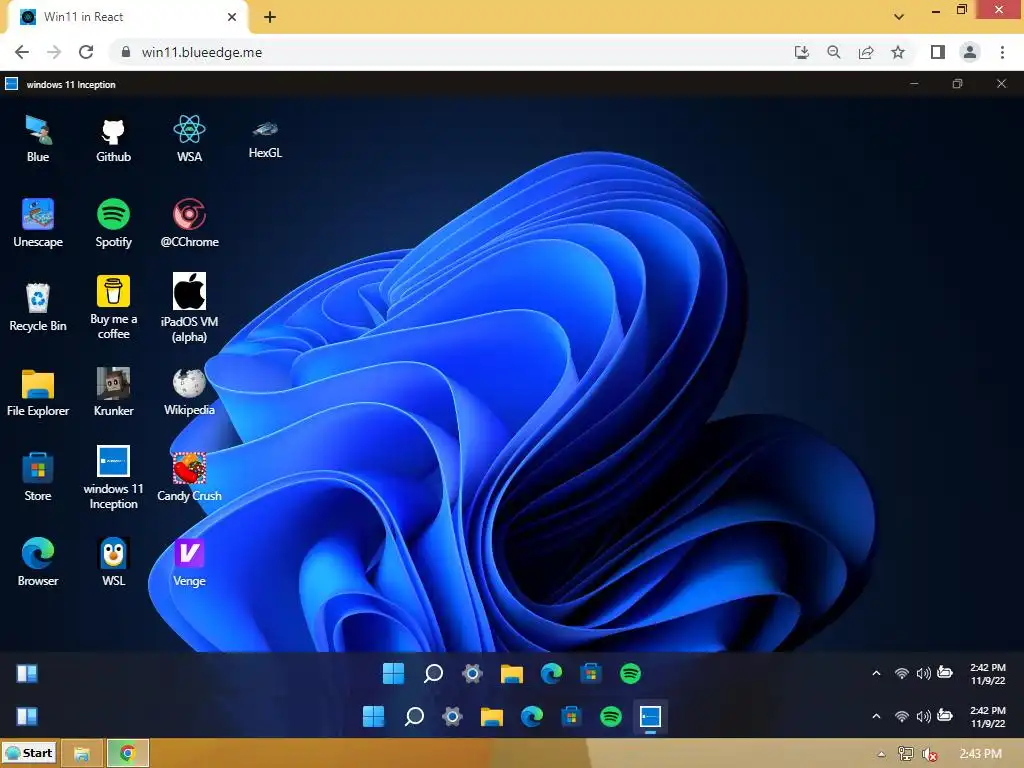
Task: Open the Store desktop icon
Action: (38, 477)
